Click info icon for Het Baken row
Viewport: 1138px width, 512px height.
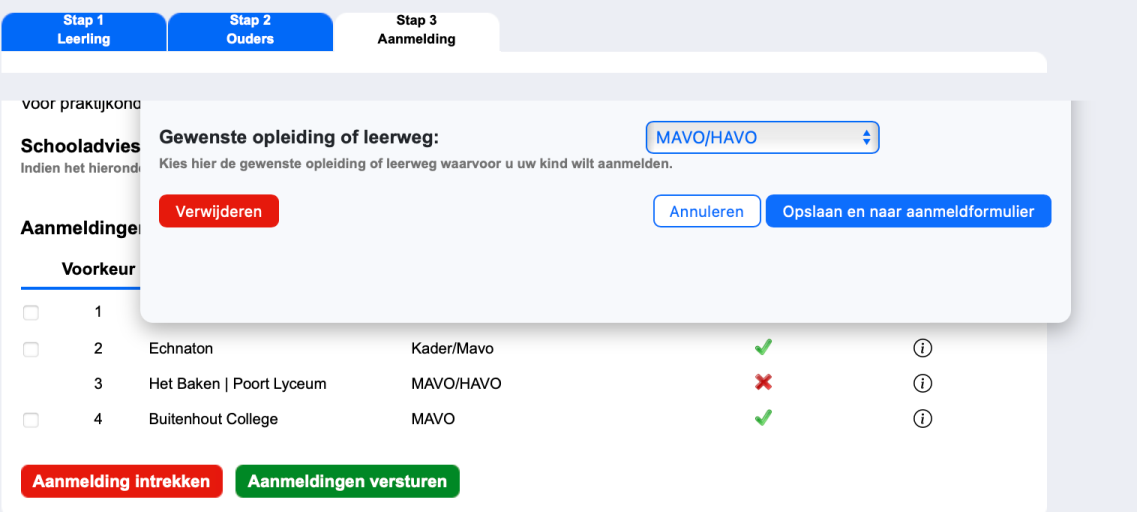click(x=922, y=383)
